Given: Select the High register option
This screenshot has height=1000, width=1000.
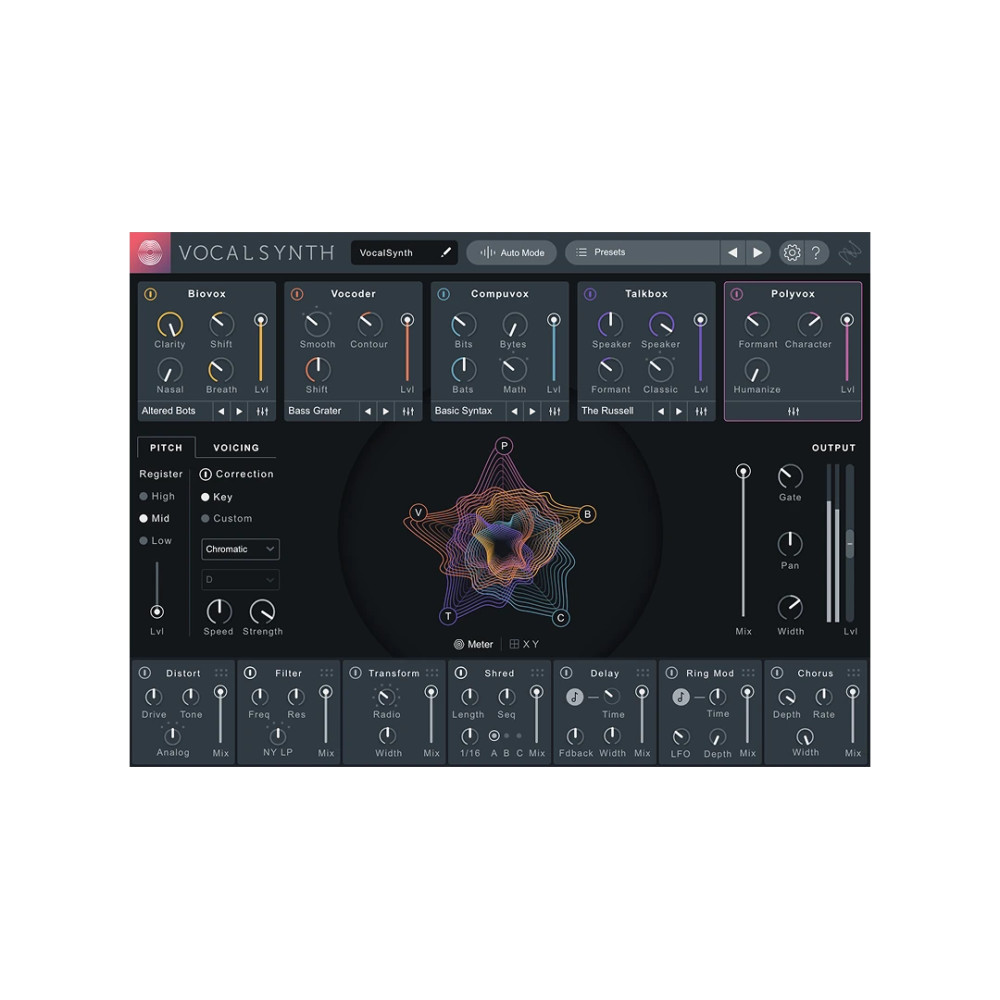Looking at the screenshot, I should pyautogui.click(x=157, y=496).
